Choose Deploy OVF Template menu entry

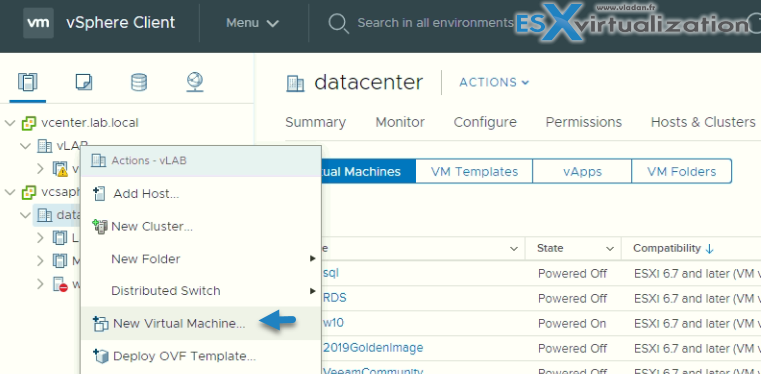(x=200, y=356)
